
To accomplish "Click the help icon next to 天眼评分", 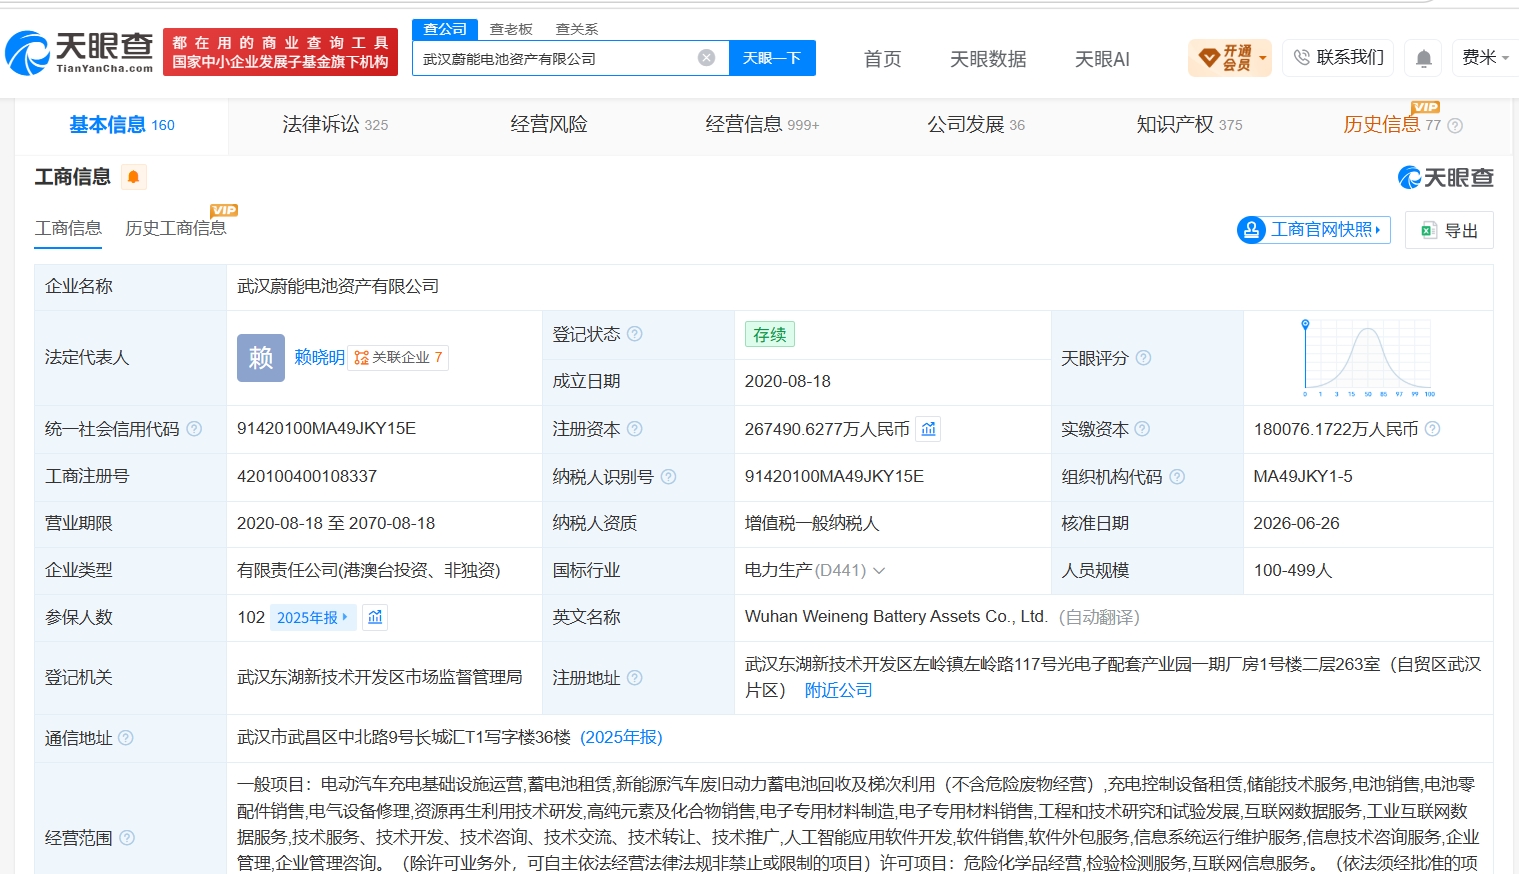I will pos(1143,358).
